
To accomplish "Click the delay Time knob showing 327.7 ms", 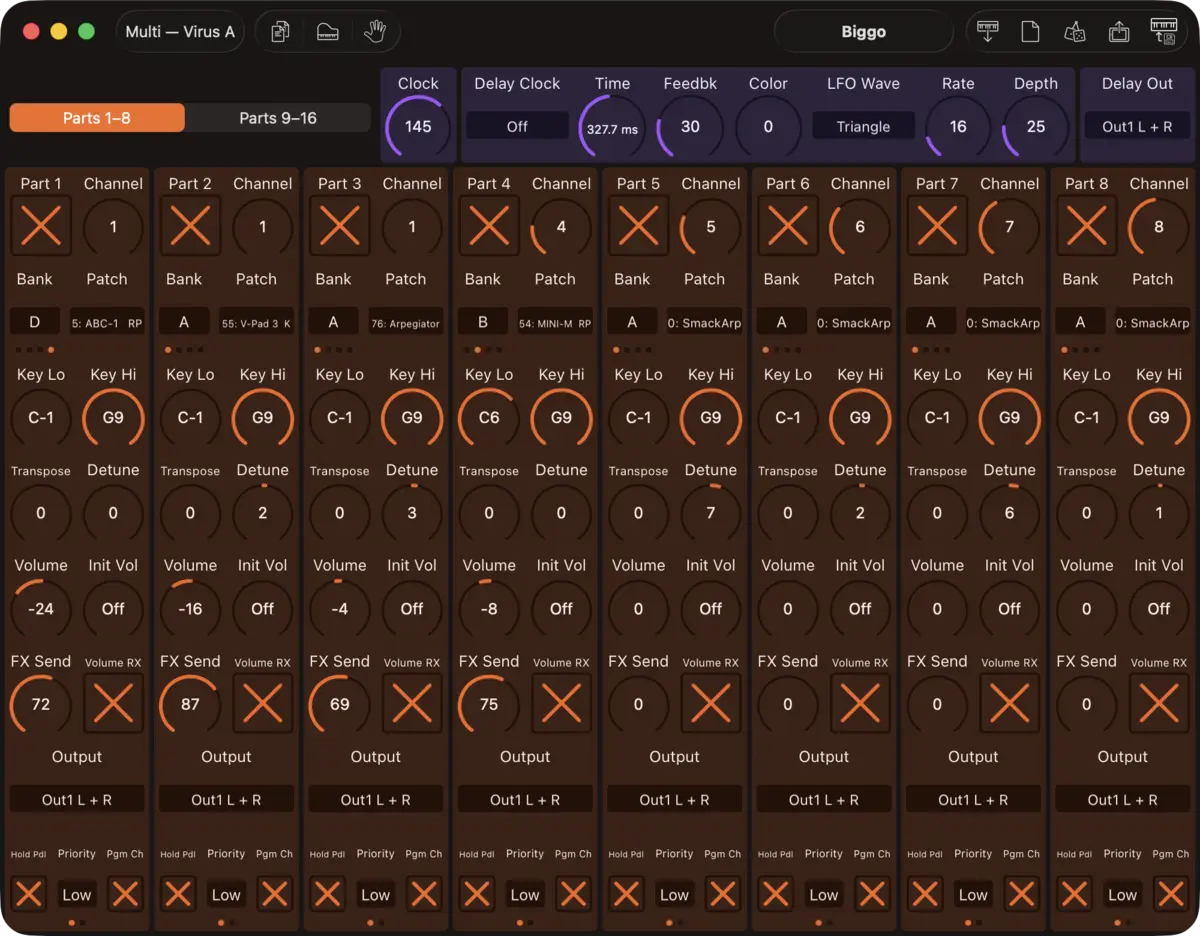I will tap(612, 126).
